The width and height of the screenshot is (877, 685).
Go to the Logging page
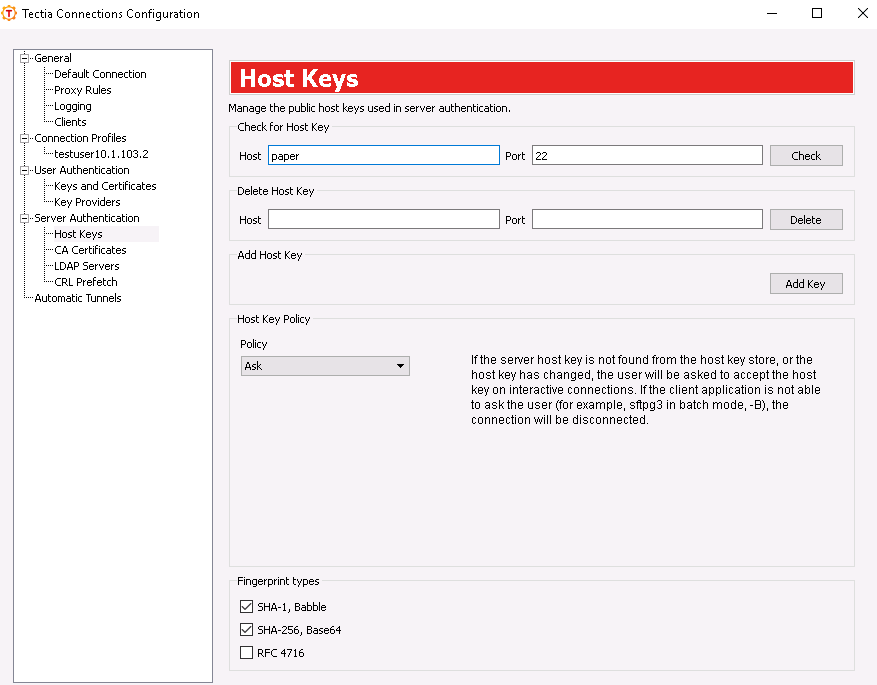[x=73, y=106]
